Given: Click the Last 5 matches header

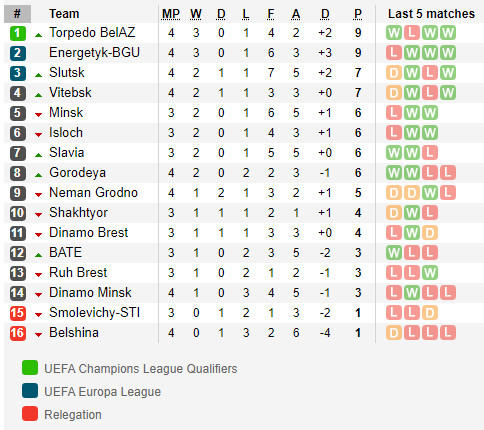Looking at the screenshot, I should pos(431,14).
